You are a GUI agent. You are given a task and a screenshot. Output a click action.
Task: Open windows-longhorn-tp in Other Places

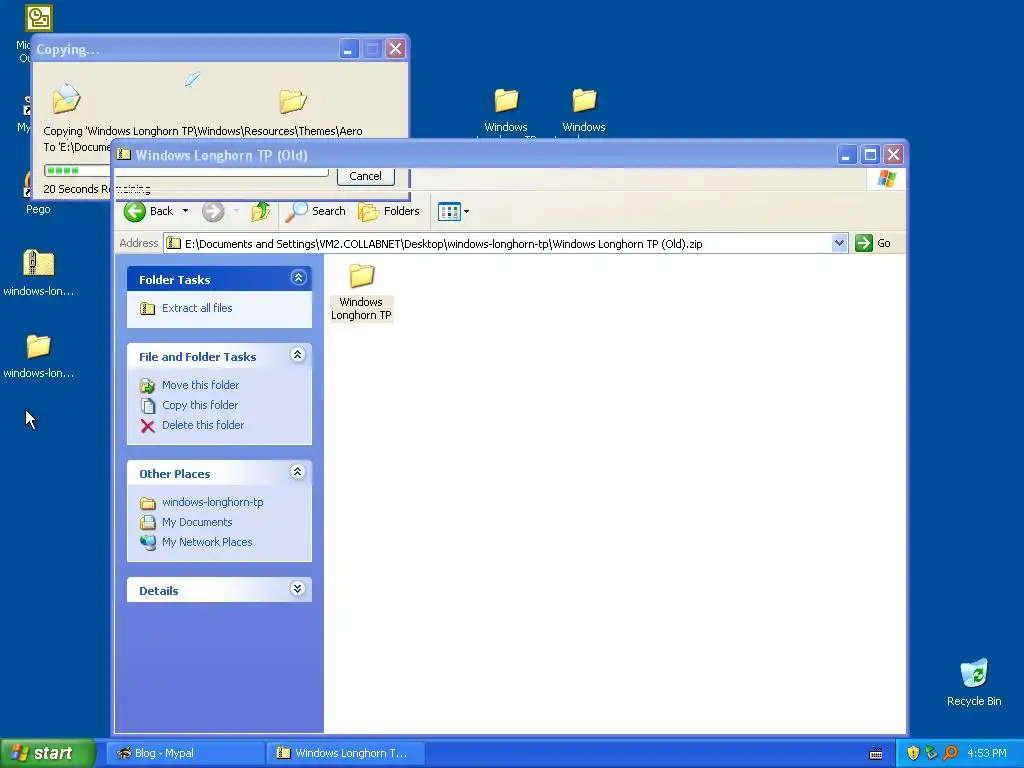[x=212, y=502]
